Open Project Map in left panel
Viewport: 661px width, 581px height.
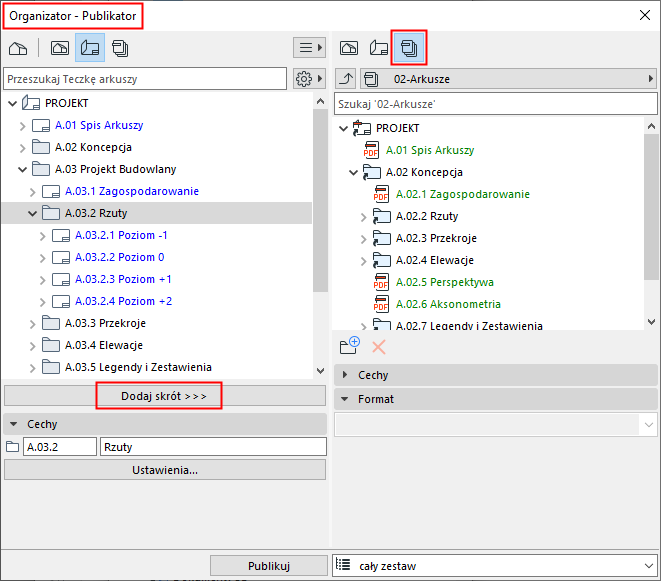coord(18,48)
